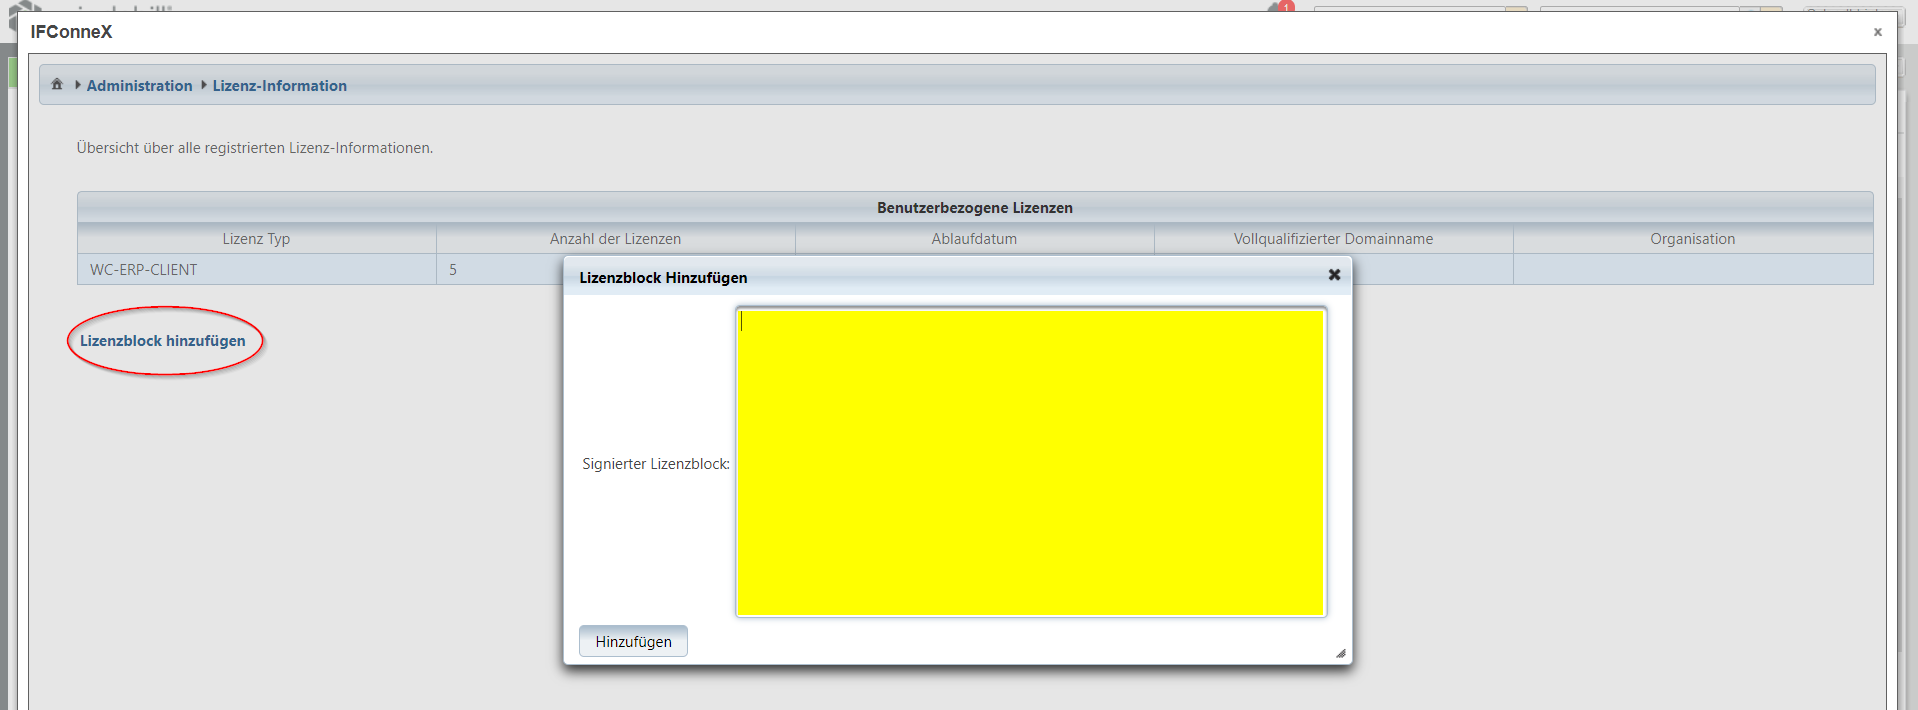Click the Ablaufdatum column header
The width and height of the screenshot is (1918, 710).
[x=974, y=239]
